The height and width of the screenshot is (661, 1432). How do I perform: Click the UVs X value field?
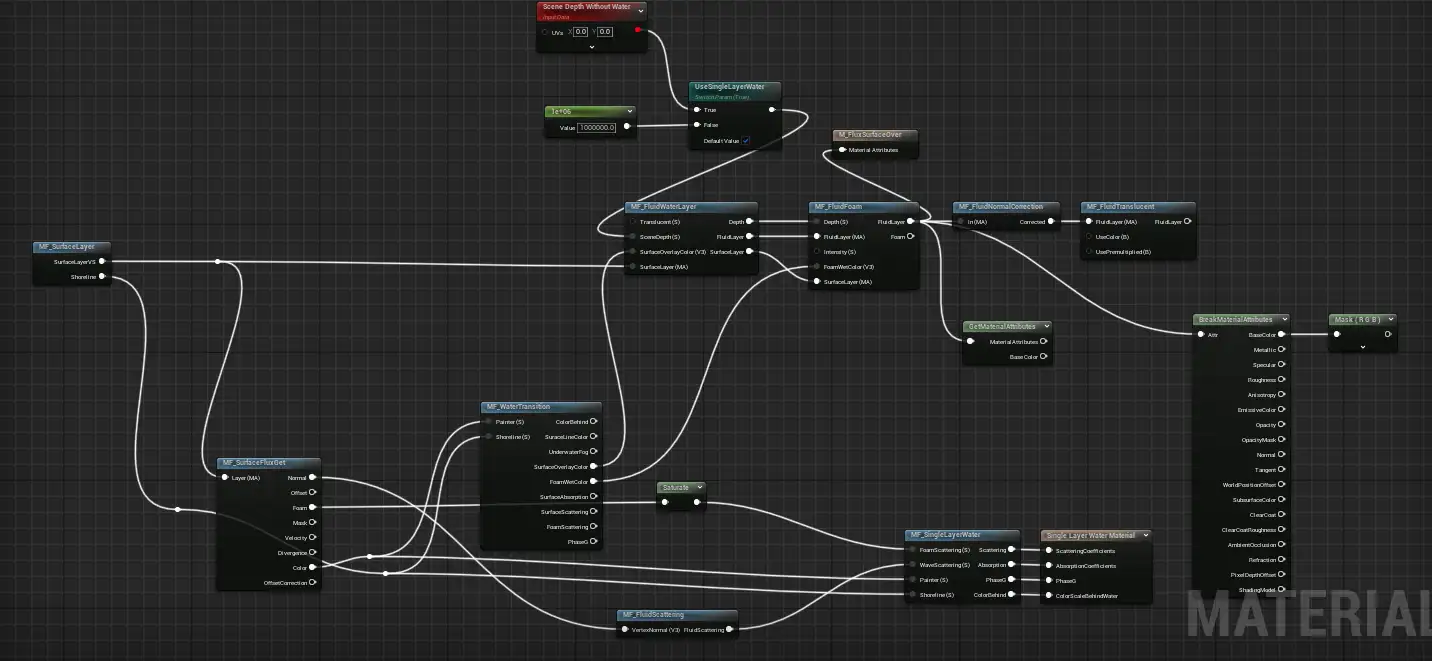[580, 32]
